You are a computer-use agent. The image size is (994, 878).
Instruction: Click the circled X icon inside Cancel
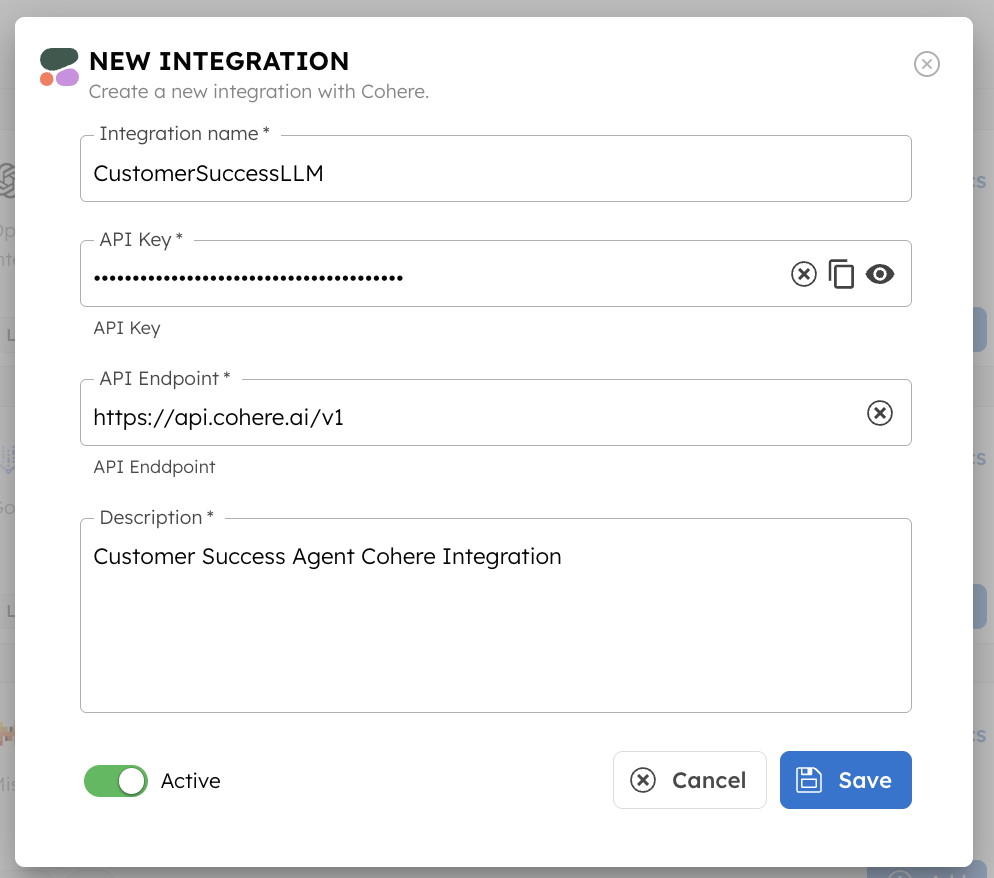pyautogui.click(x=644, y=780)
